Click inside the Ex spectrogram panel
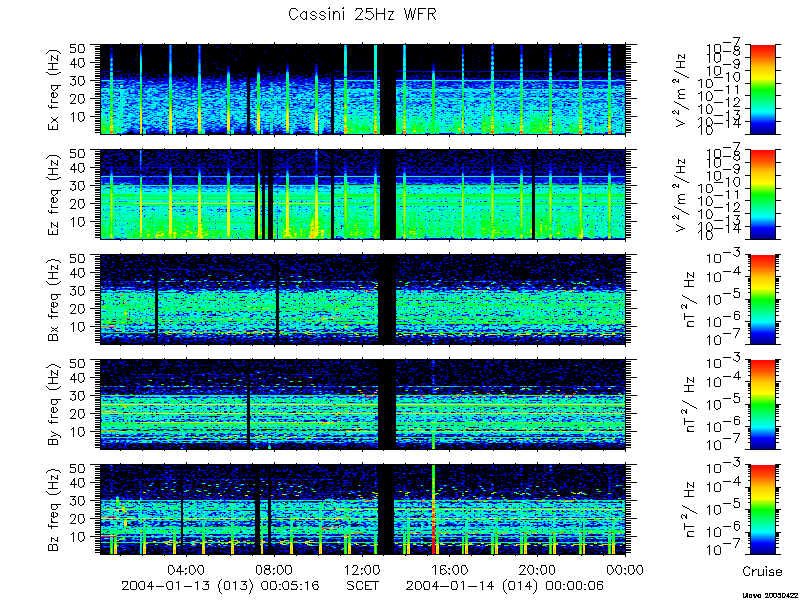This screenshot has height=600, width=800. click(363, 89)
